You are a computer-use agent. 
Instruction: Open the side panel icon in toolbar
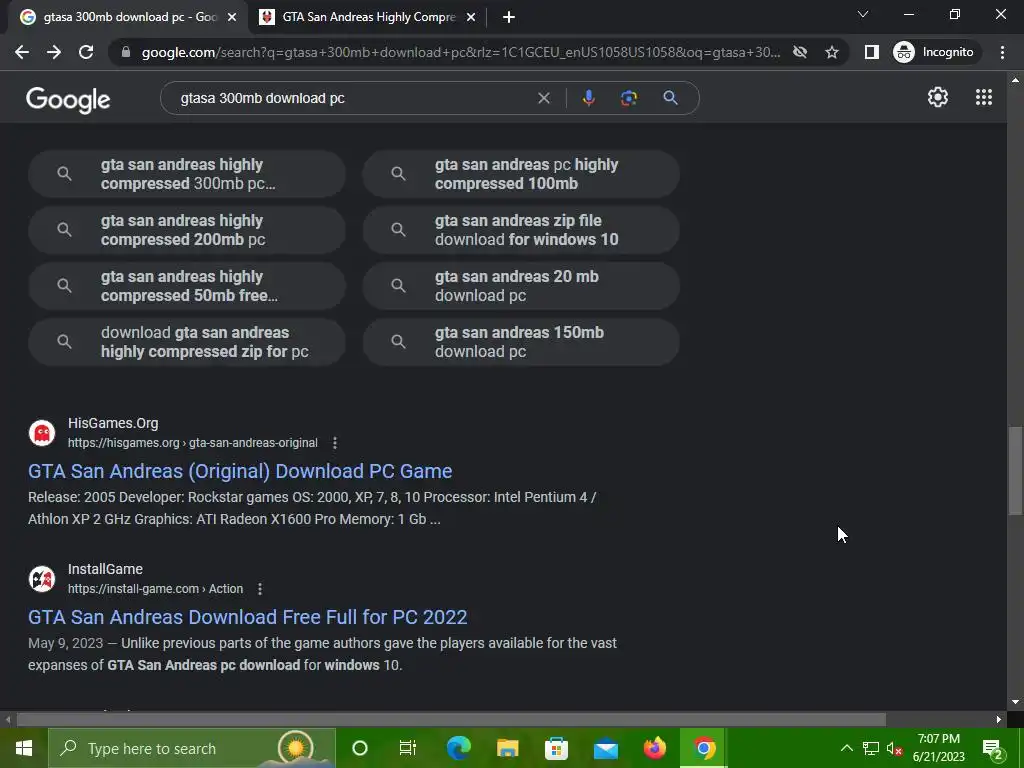click(871, 52)
